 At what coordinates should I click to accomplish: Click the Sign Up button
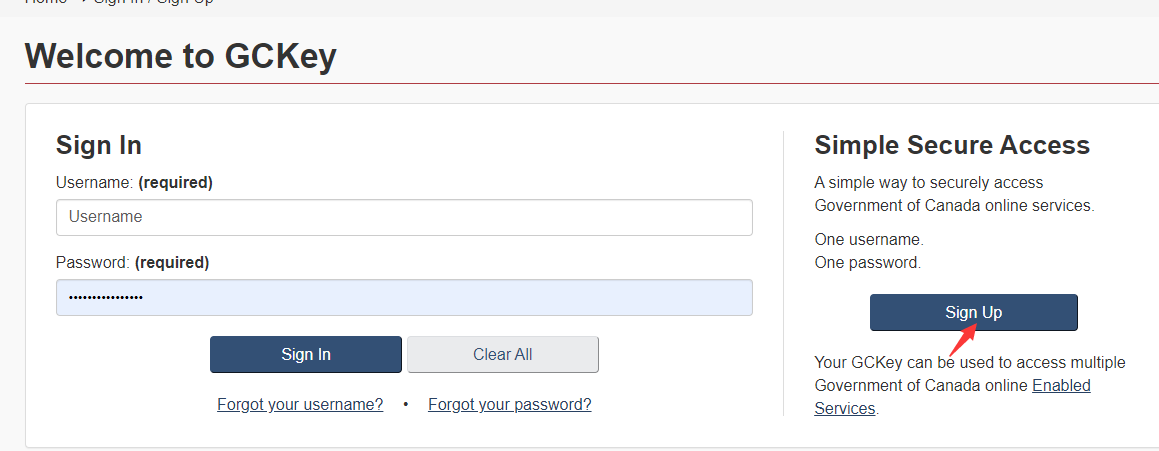(973, 313)
